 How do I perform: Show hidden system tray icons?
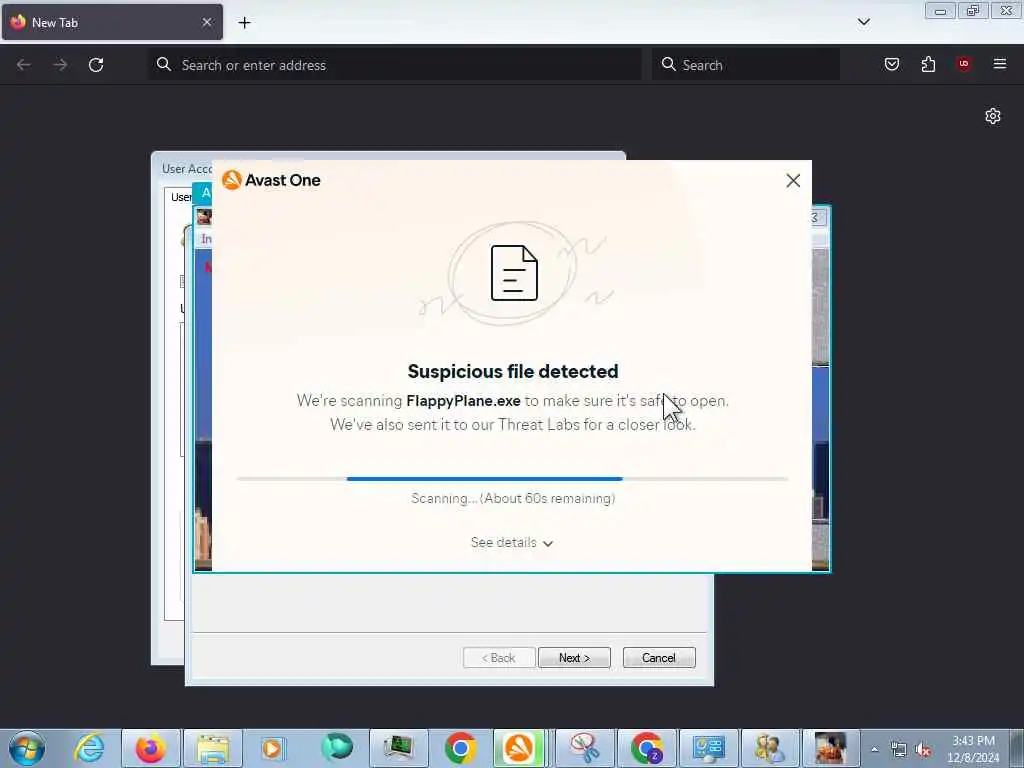[x=874, y=749]
